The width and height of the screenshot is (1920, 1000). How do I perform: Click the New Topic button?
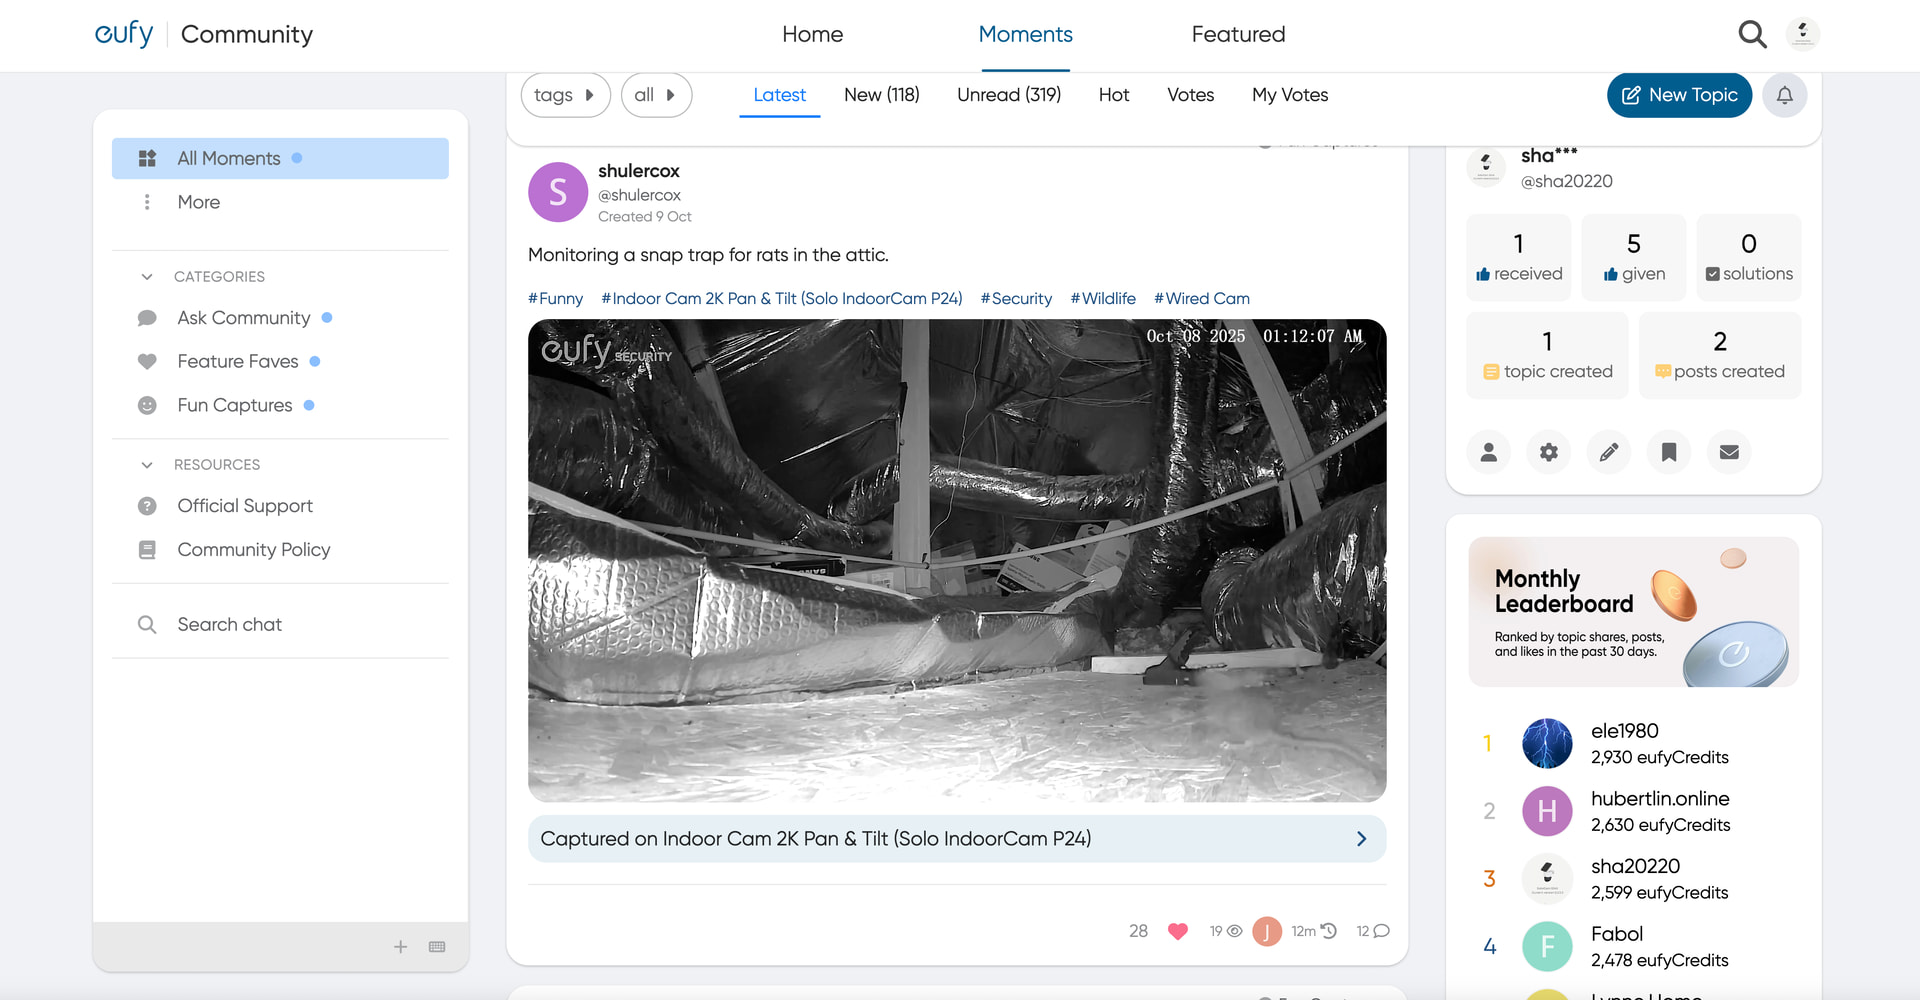tap(1679, 95)
